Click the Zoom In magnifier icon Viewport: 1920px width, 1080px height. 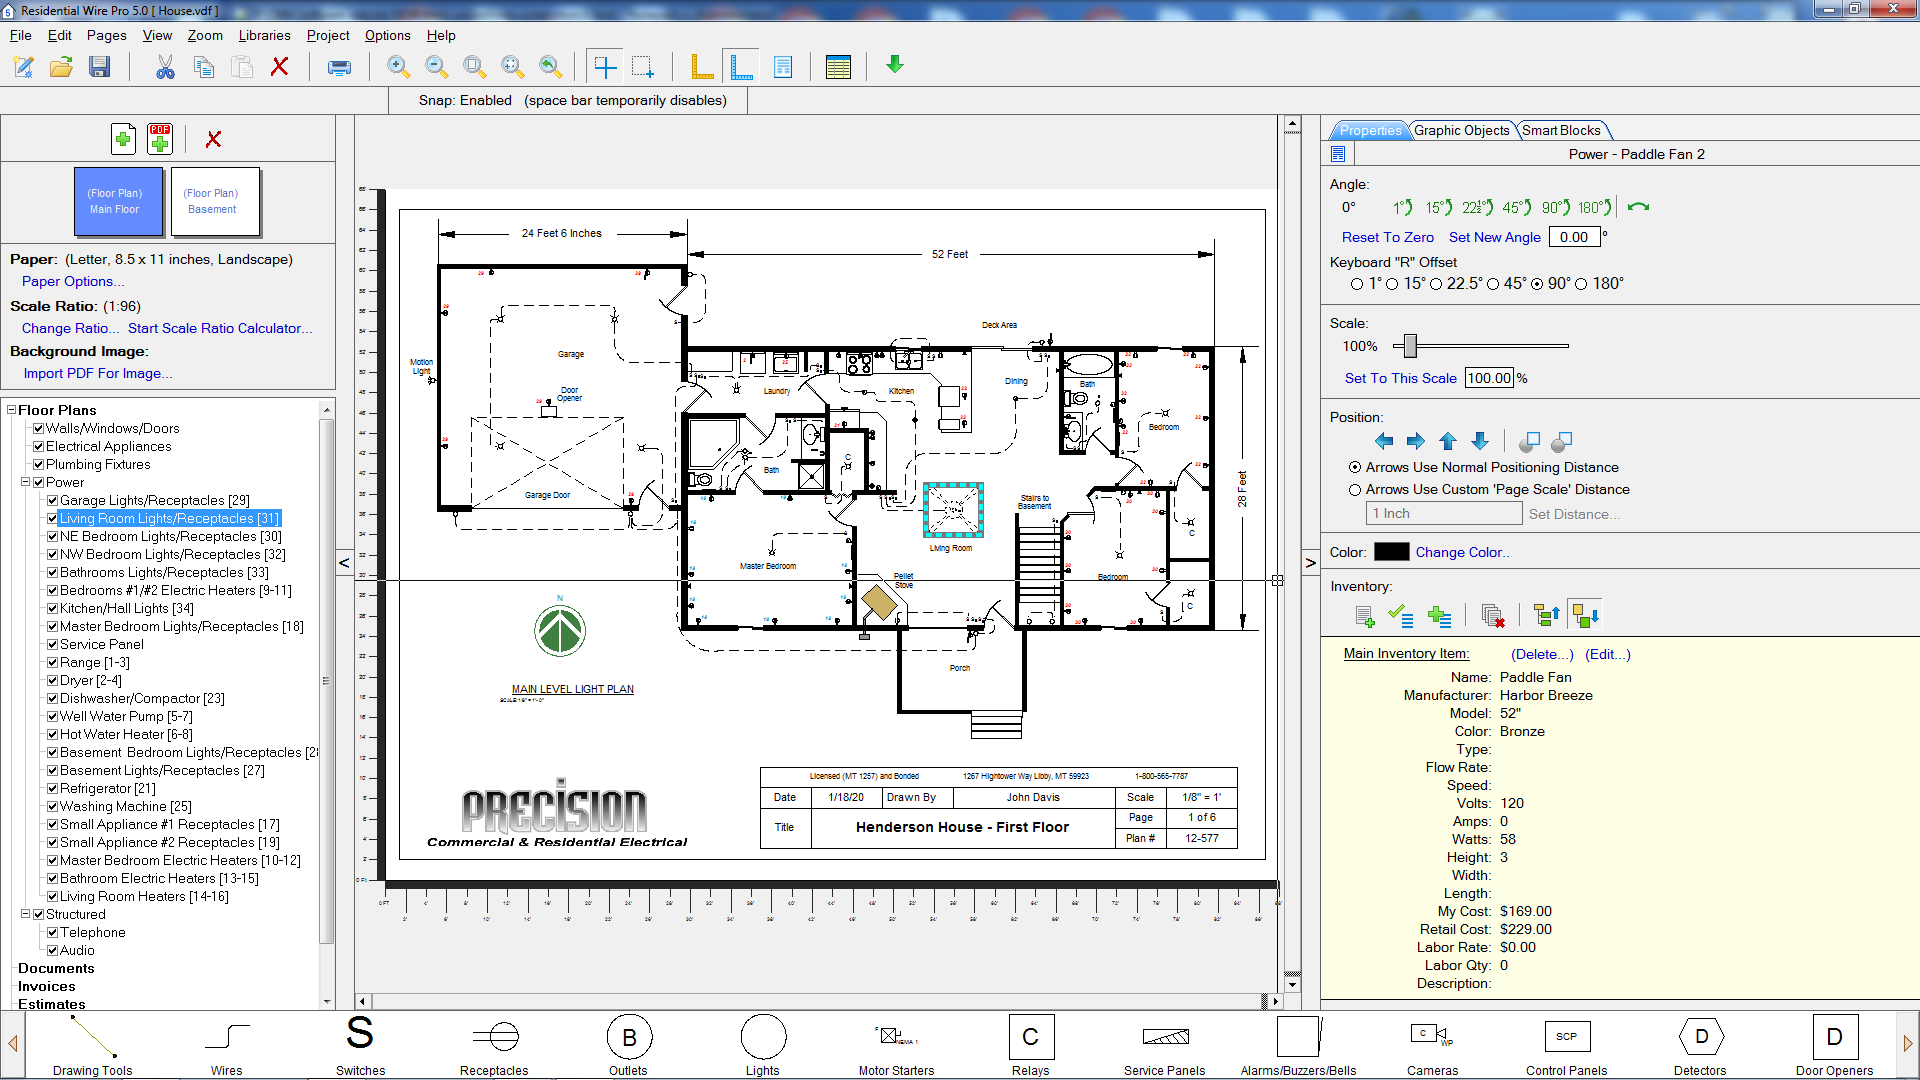(398, 67)
